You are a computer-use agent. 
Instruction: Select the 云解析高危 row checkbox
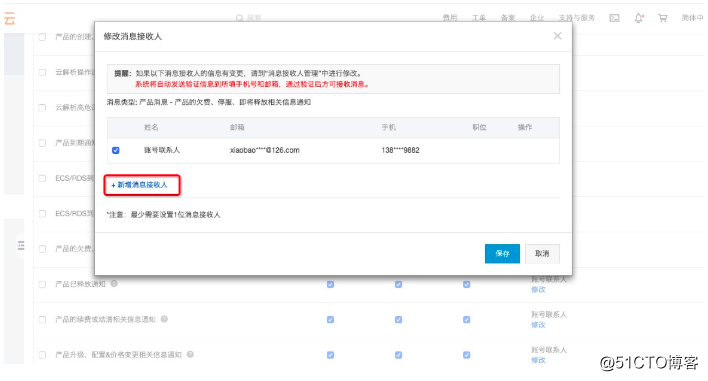coord(42,107)
